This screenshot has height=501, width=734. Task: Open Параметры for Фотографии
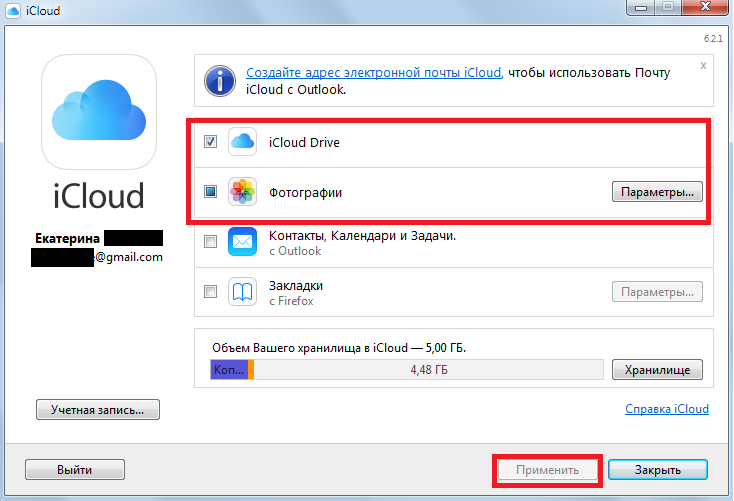coord(657,192)
